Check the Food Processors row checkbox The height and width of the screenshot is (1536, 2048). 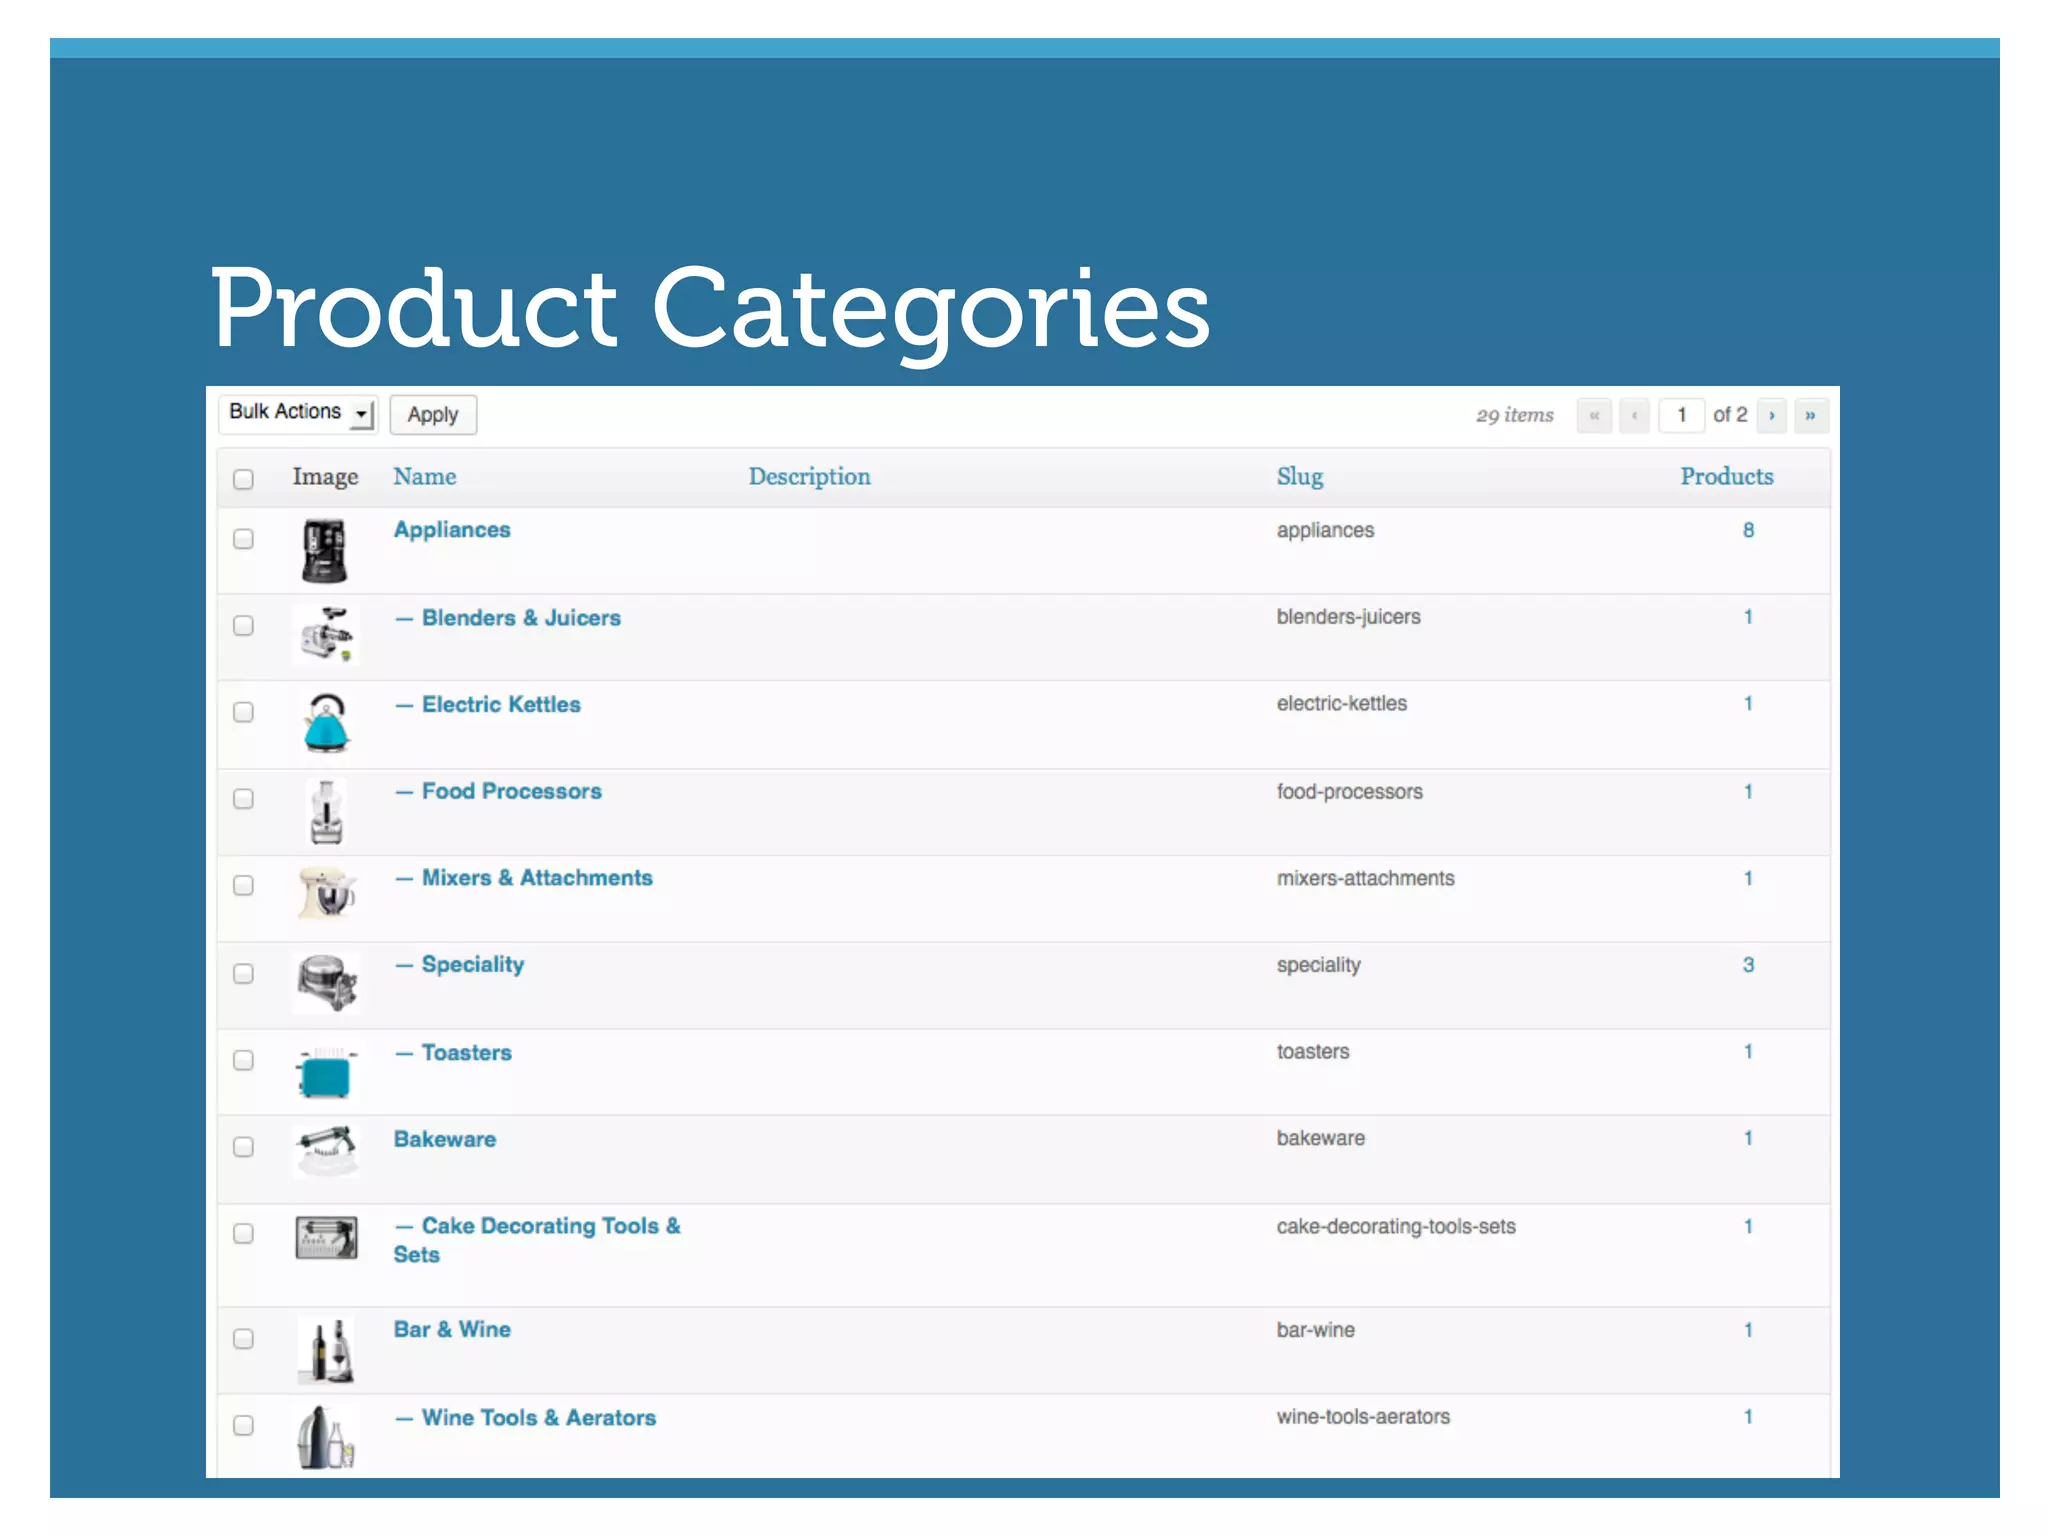243,799
